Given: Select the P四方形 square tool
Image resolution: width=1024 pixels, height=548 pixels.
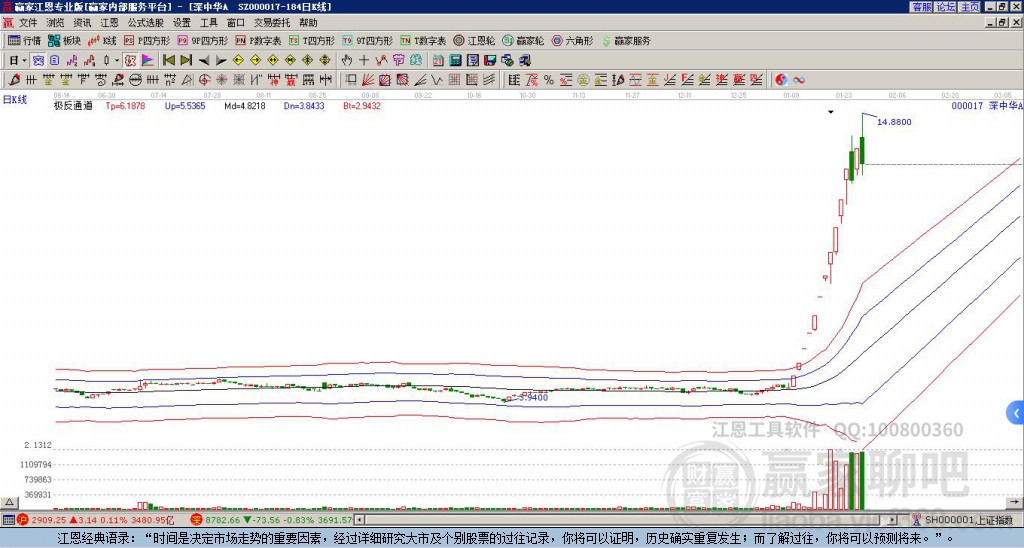Looking at the screenshot, I should point(148,41).
